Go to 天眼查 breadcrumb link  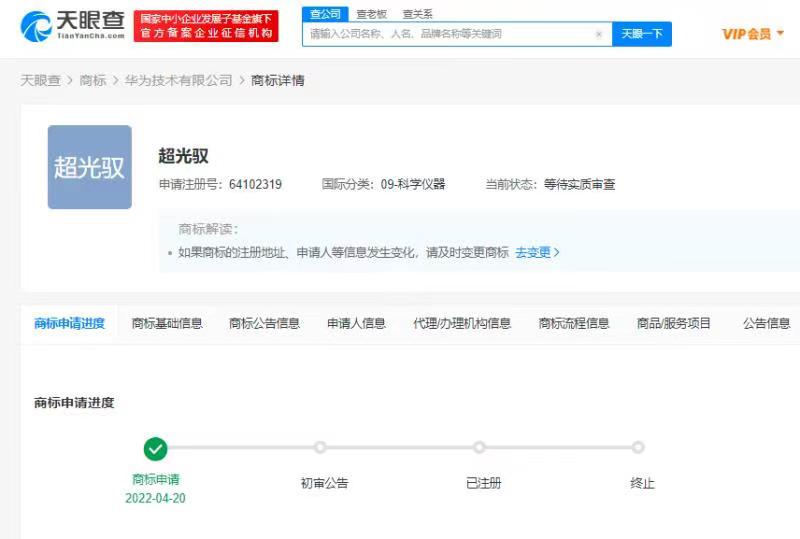(40, 80)
